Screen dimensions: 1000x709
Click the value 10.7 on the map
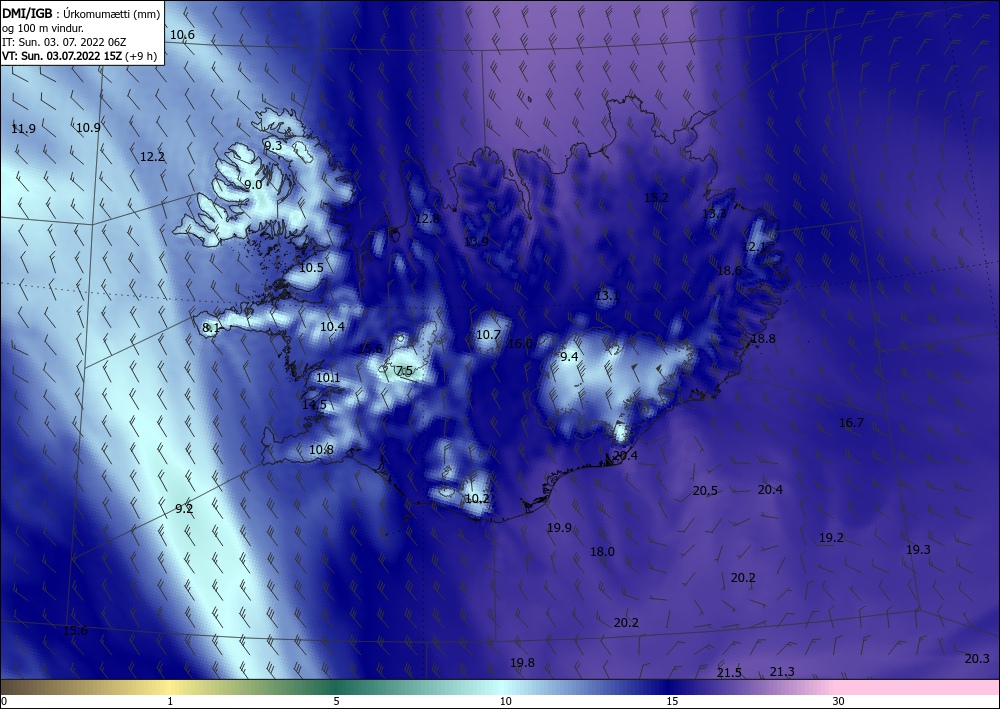pyautogui.click(x=489, y=335)
